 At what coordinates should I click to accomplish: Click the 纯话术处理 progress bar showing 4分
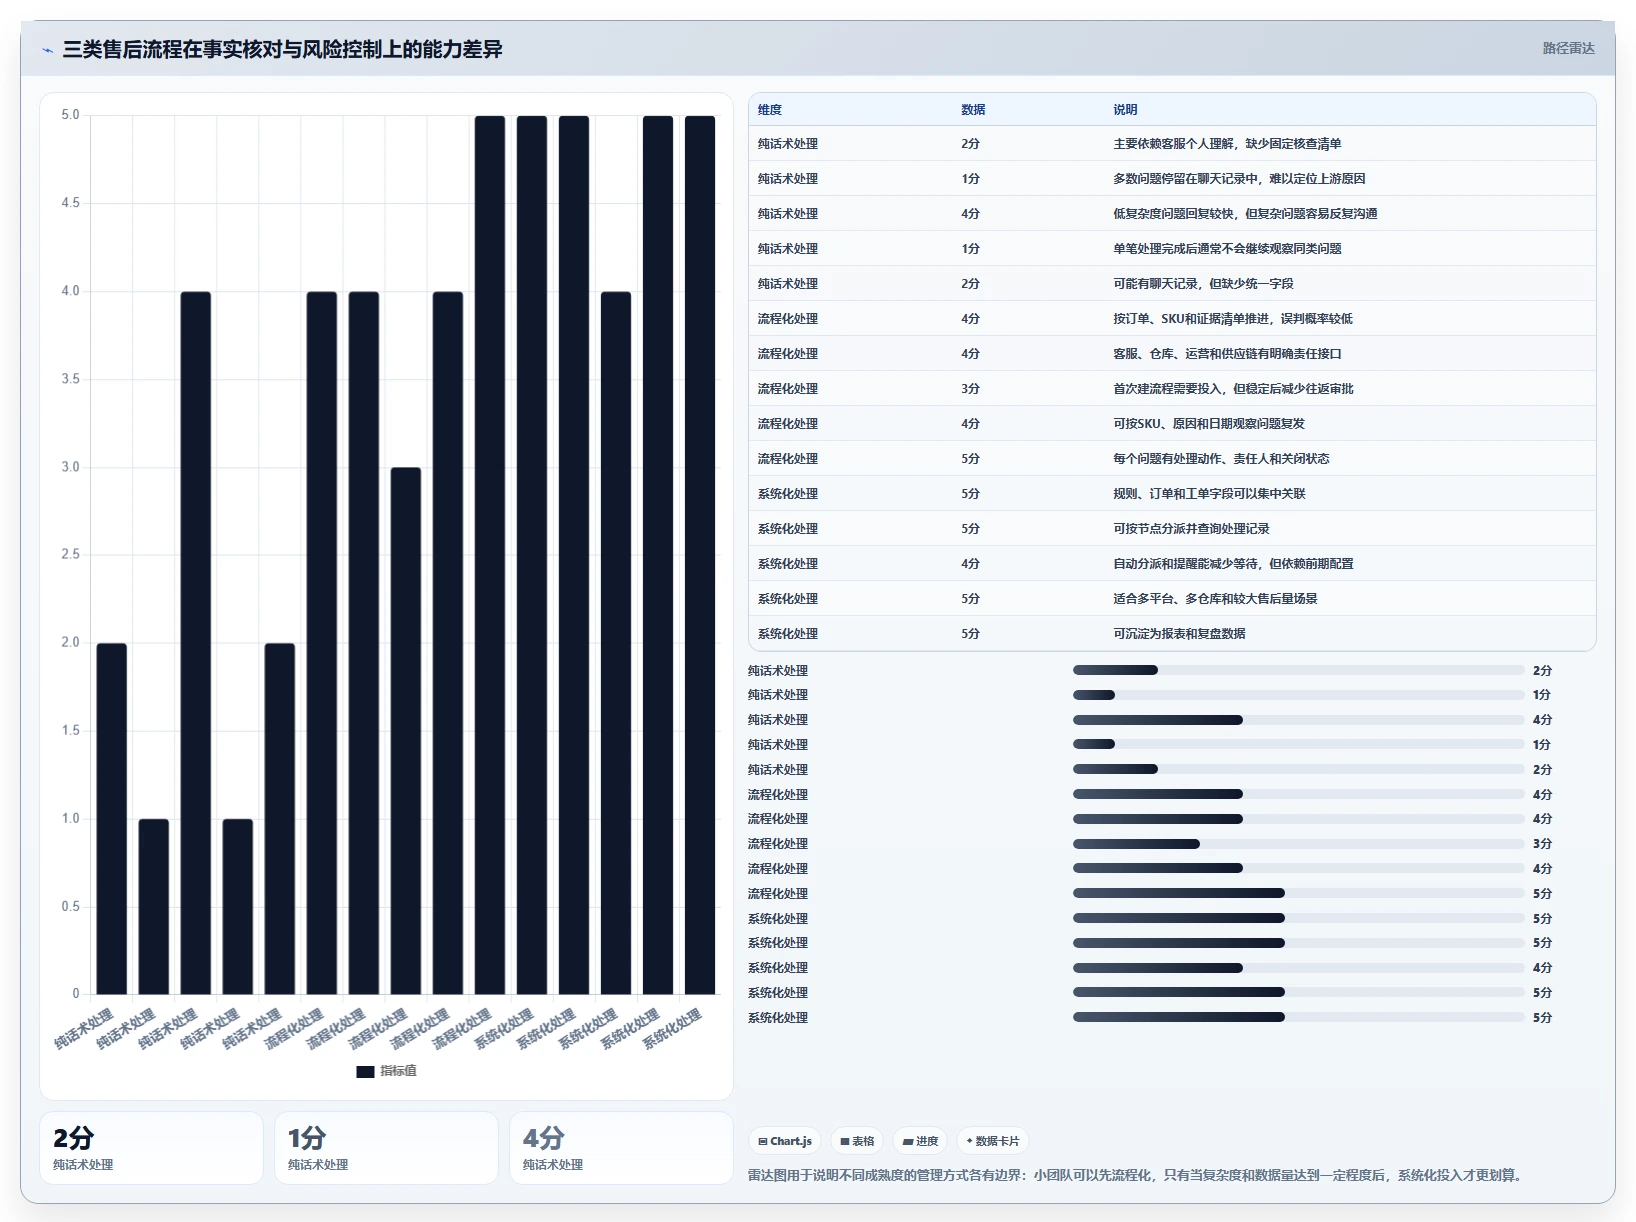(1298, 720)
